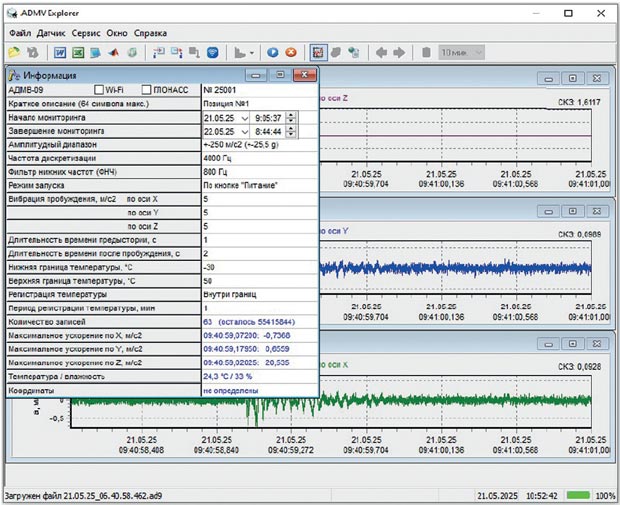Toggle the highlighted graph view icon
The width and height of the screenshot is (620, 505).
point(318,52)
